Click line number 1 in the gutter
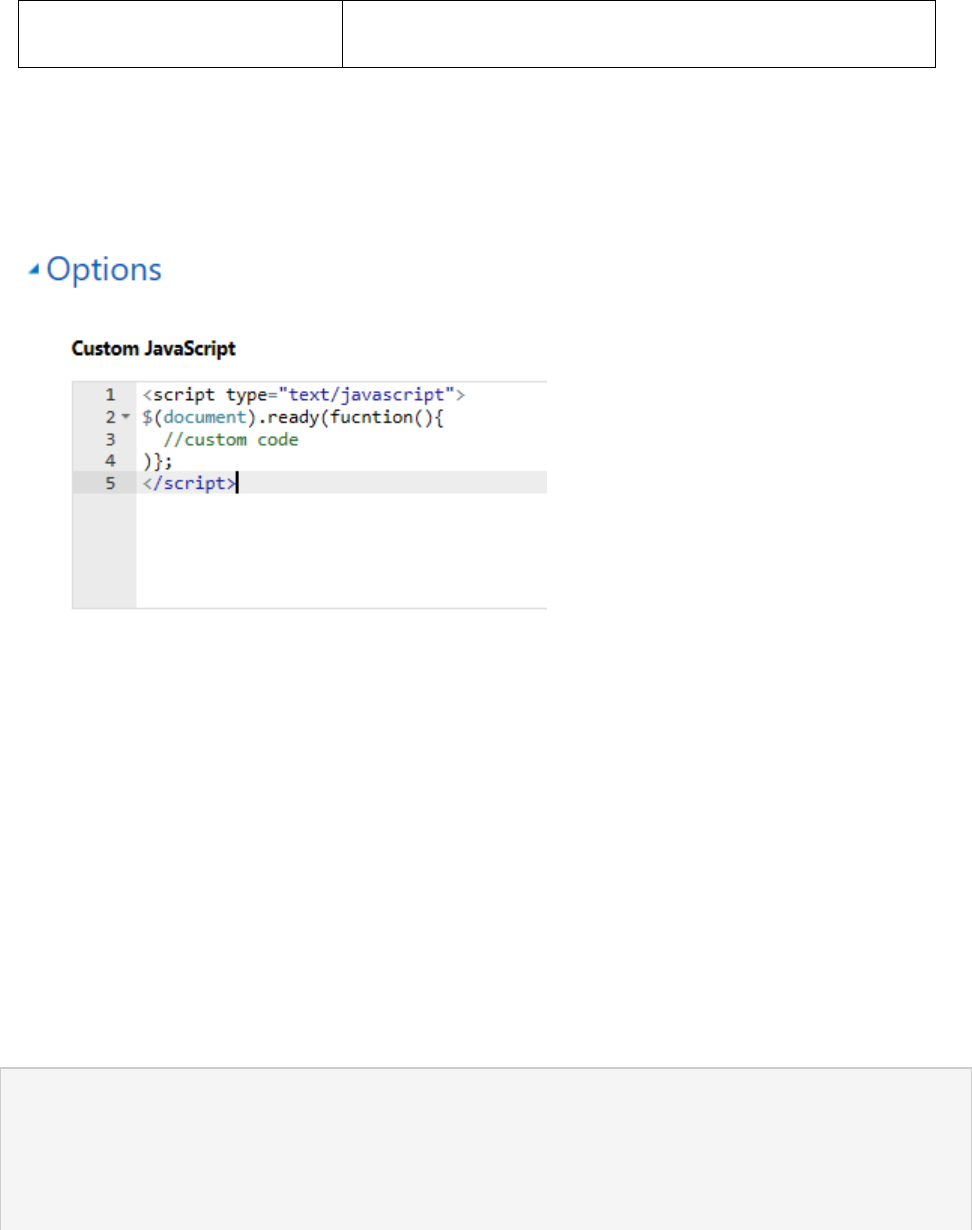Viewport: 972px width, 1230px height. point(110,394)
